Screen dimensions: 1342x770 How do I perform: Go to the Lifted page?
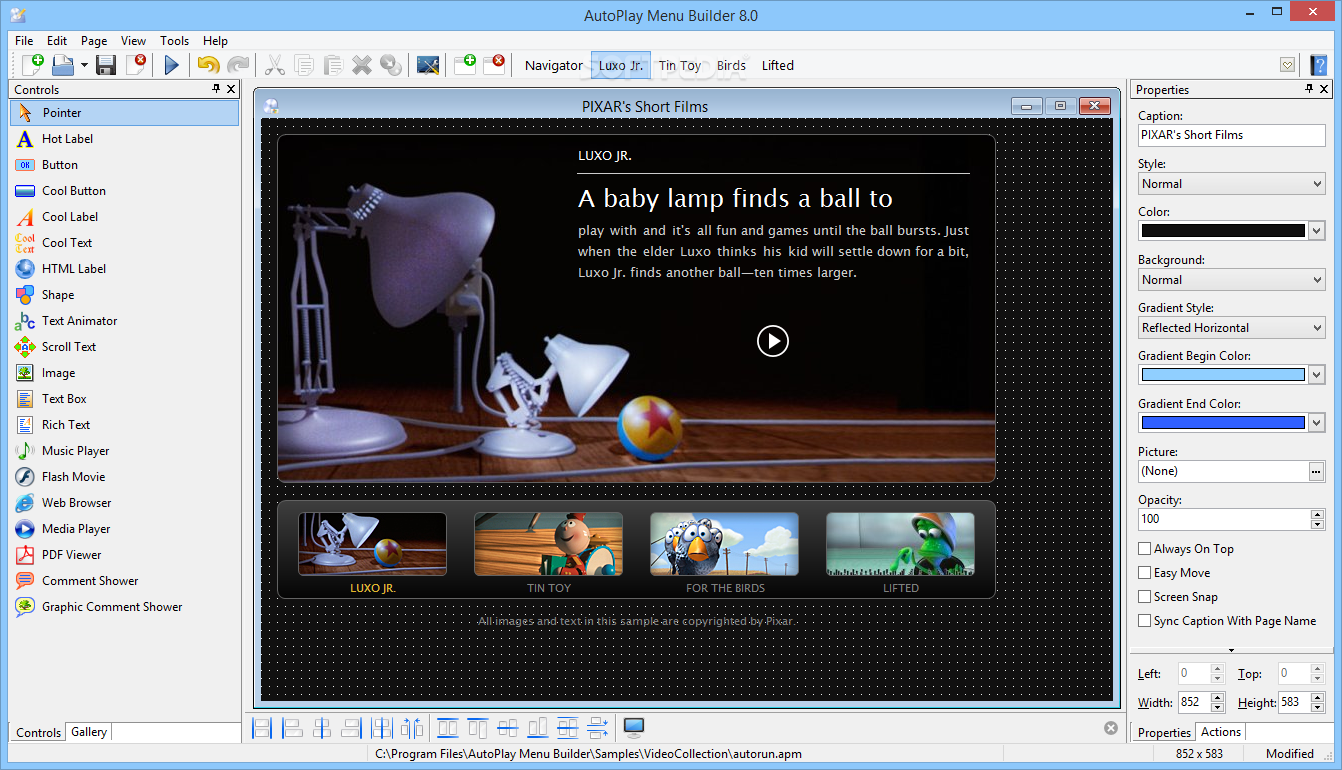pos(778,66)
